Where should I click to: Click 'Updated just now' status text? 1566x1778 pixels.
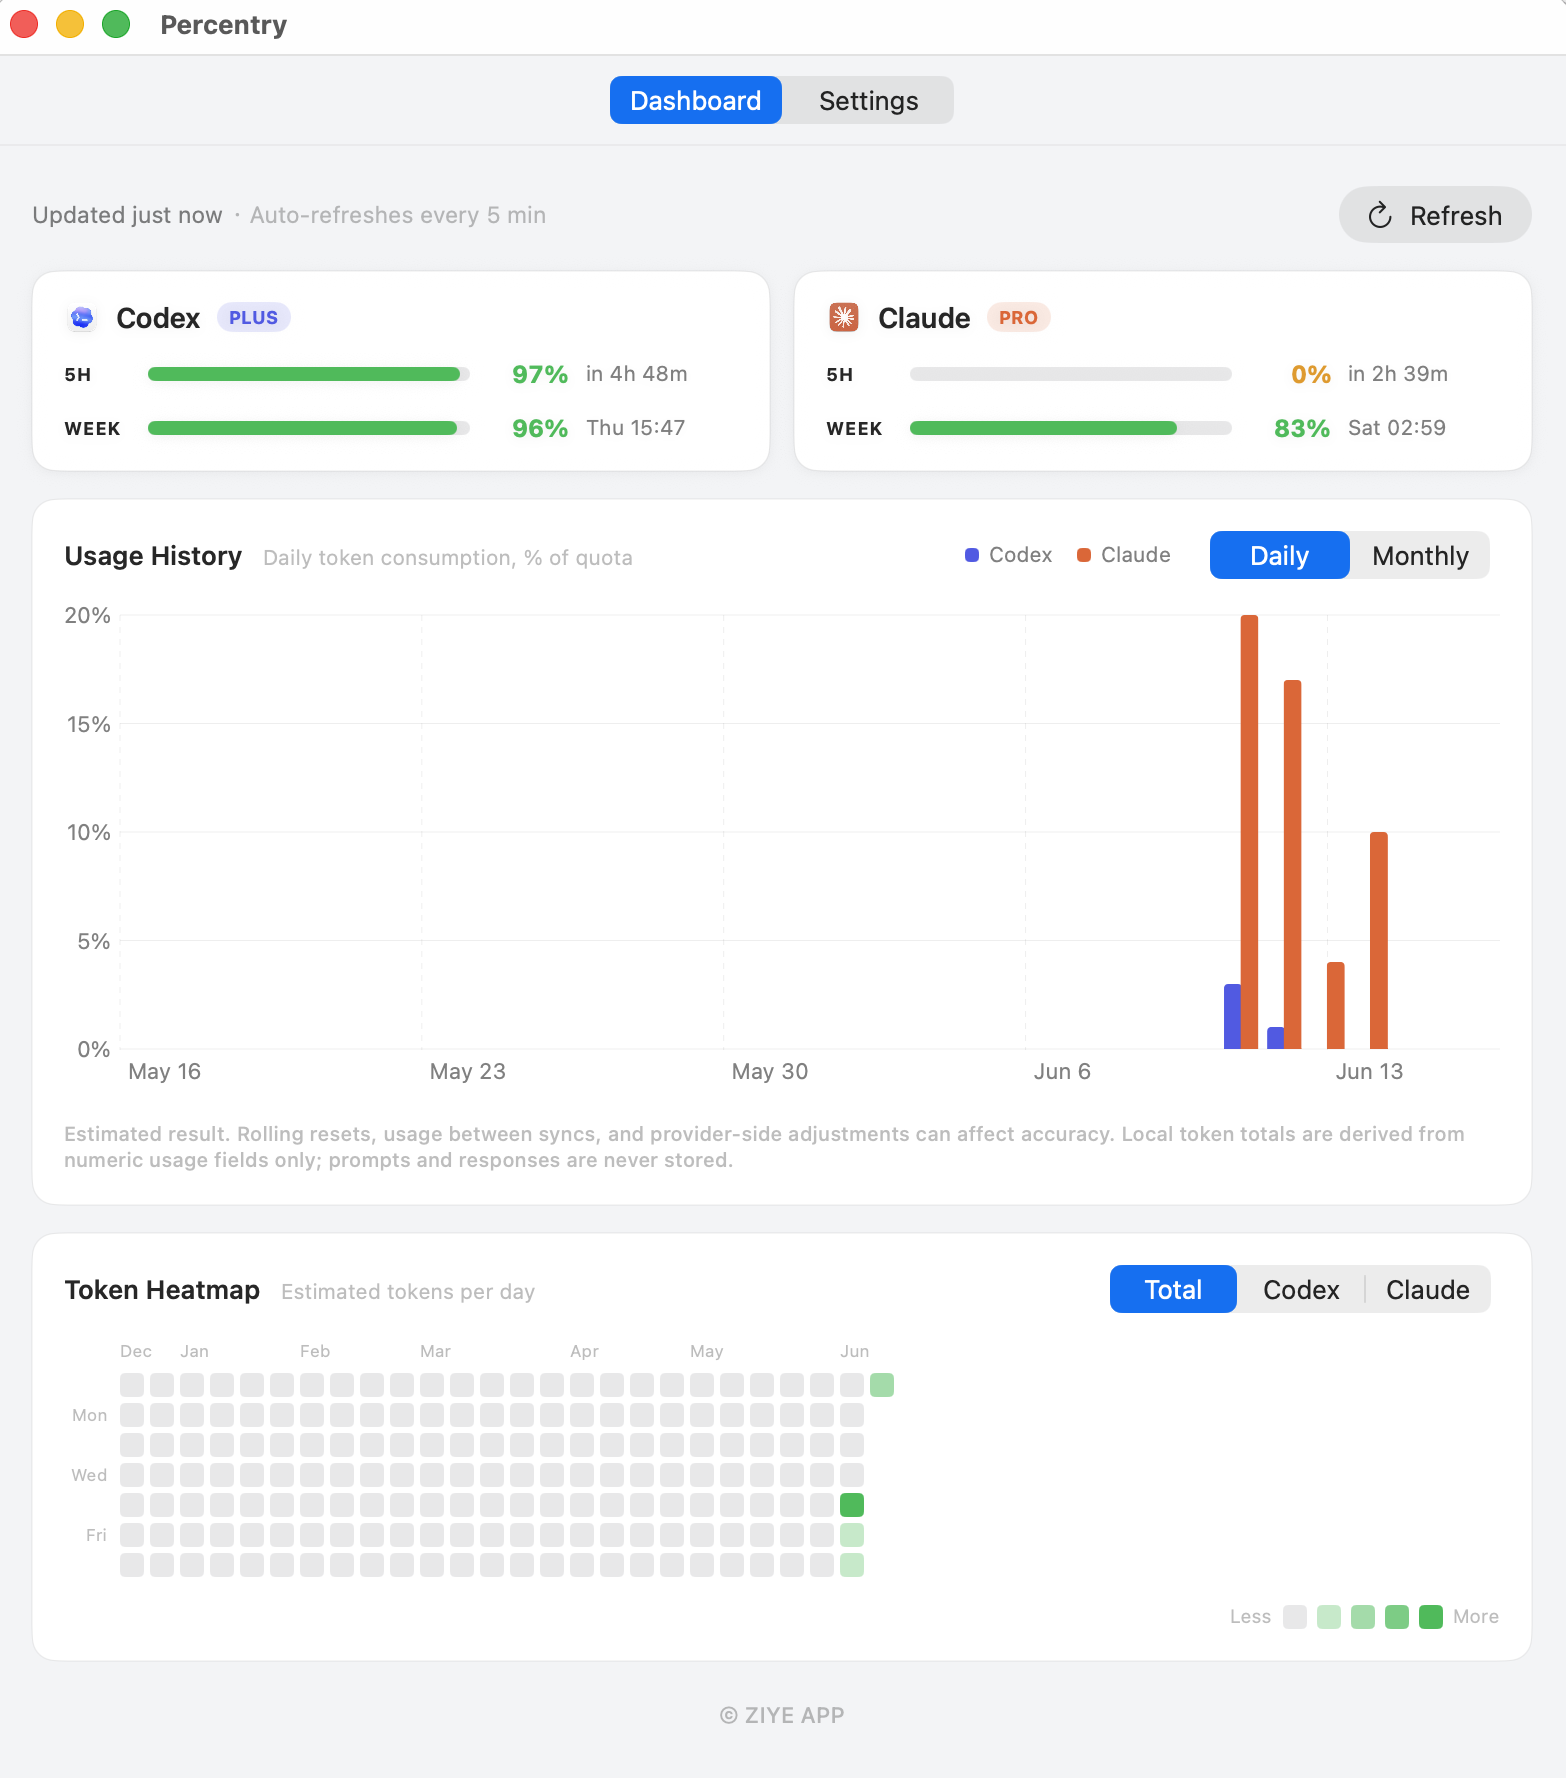click(128, 215)
